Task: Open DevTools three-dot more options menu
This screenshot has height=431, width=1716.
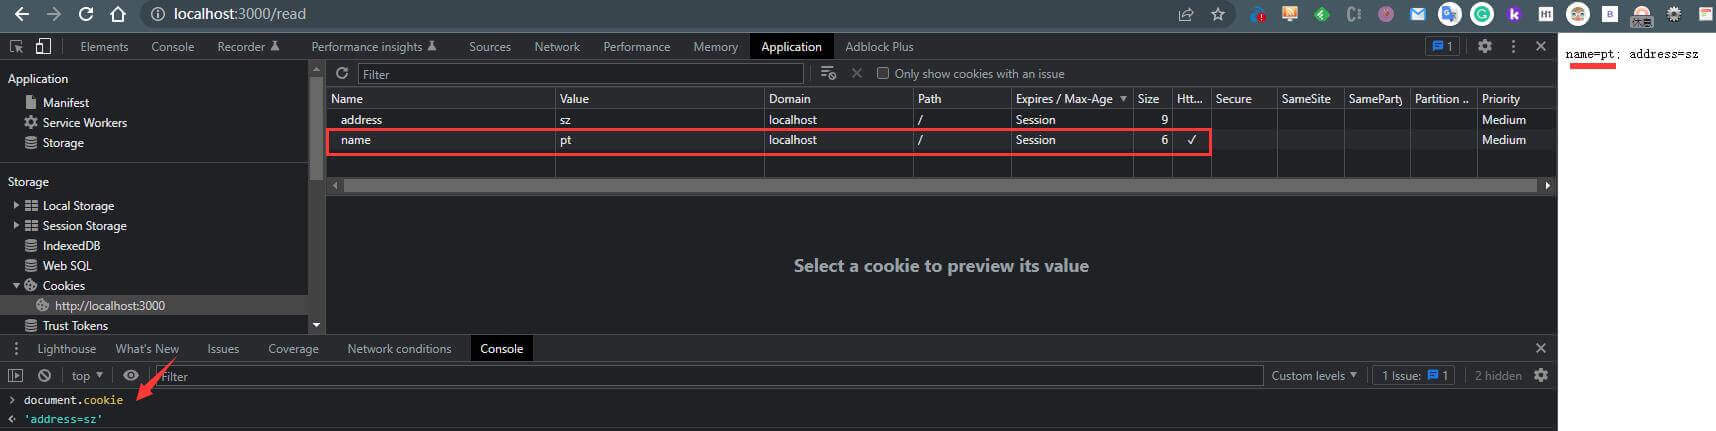Action: pyautogui.click(x=1513, y=46)
